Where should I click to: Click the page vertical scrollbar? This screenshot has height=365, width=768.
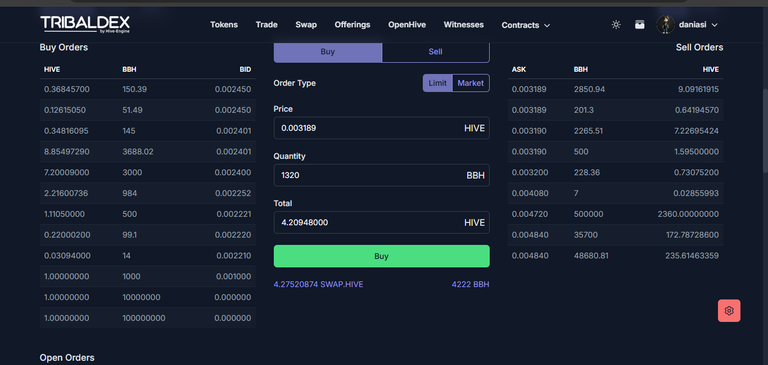pyautogui.click(x=766, y=130)
